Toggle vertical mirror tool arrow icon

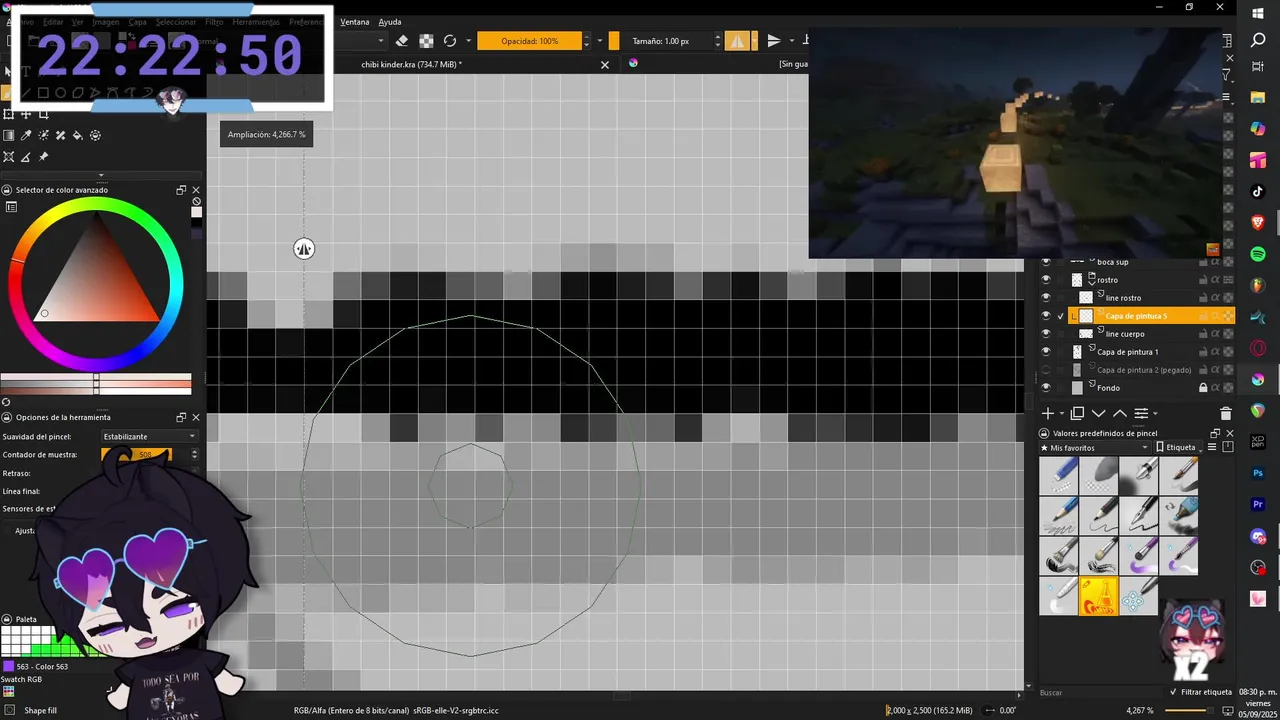click(773, 41)
